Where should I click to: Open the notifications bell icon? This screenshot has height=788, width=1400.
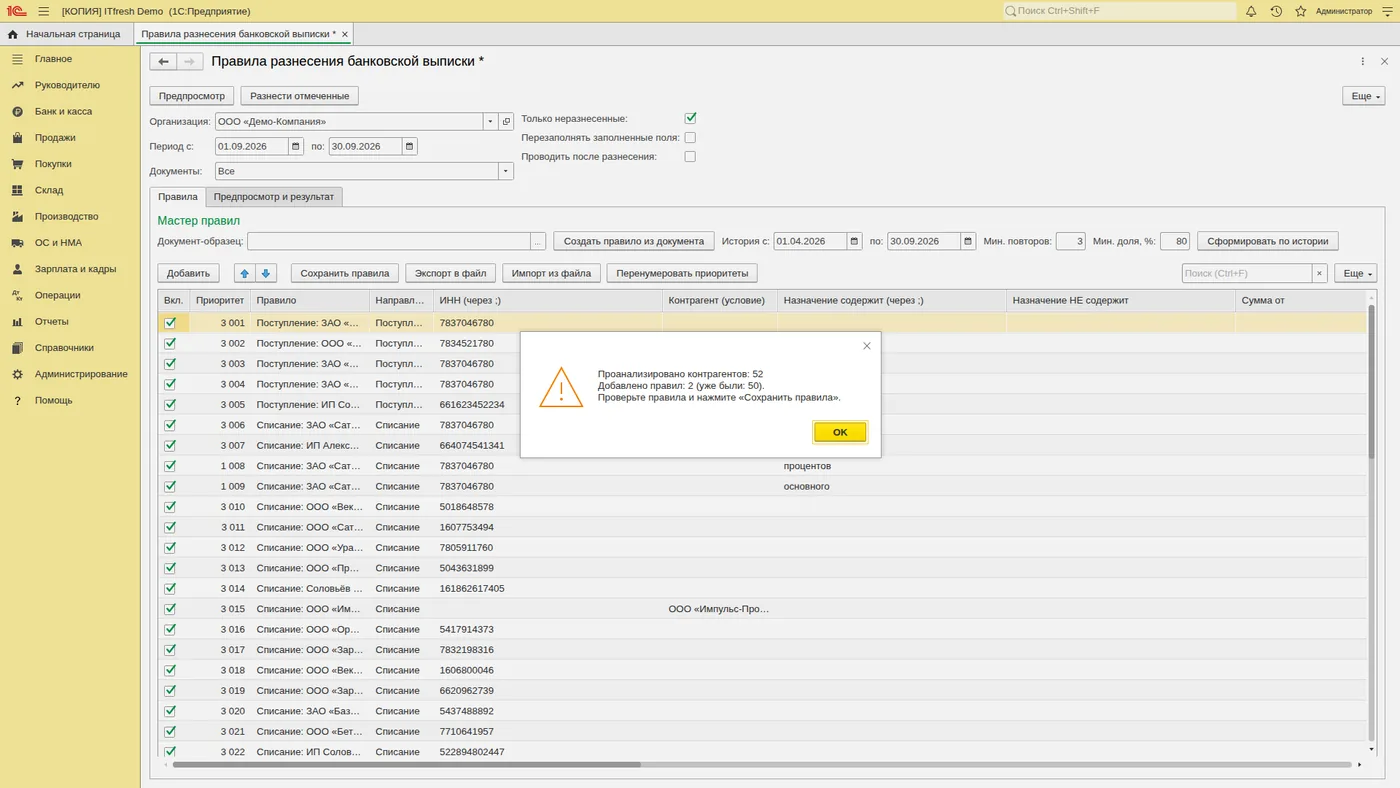click(x=1251, y=11)
